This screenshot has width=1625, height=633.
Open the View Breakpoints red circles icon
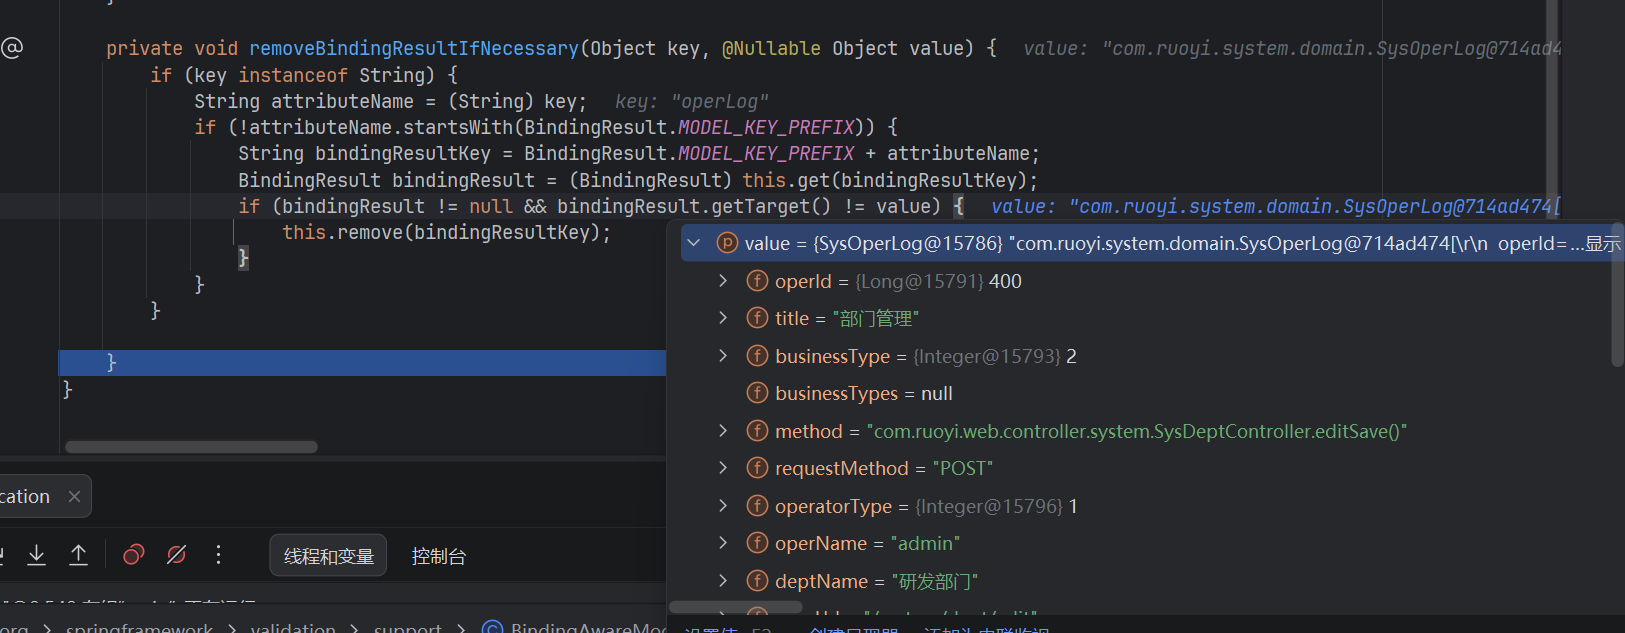(134, 555)
